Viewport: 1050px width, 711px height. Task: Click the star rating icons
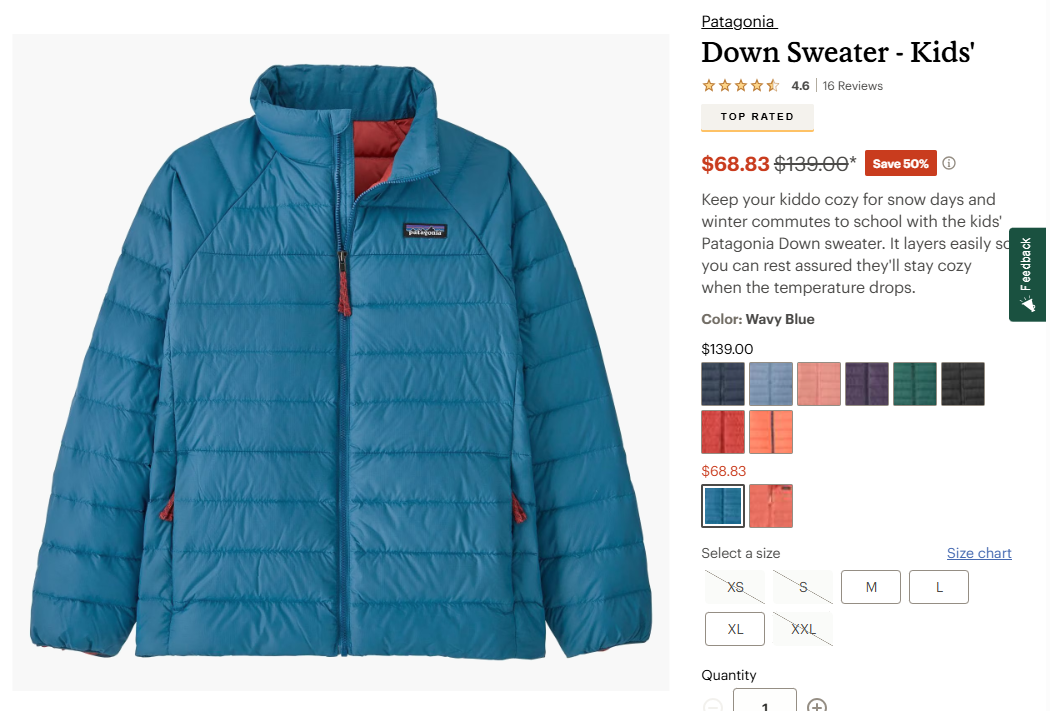click(x=740, y=86)
